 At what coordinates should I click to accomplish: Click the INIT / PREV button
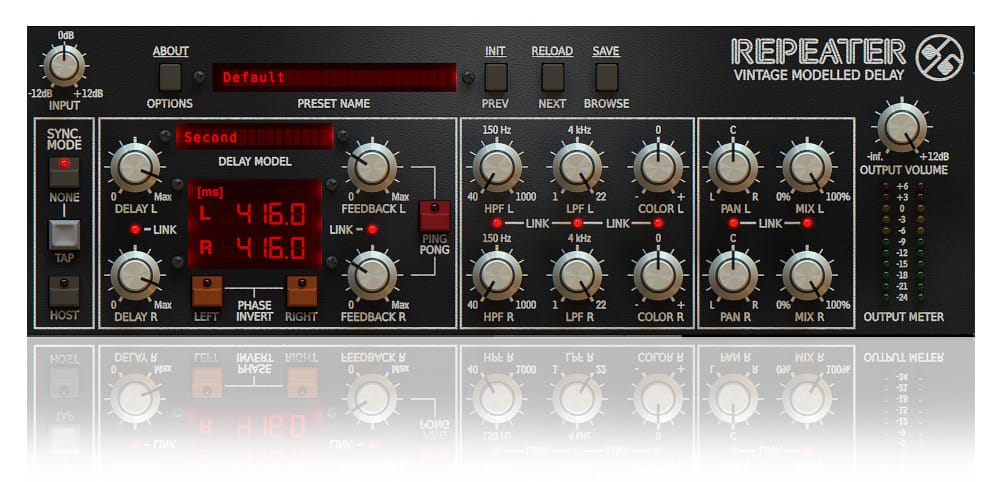[x=496, y=77]
